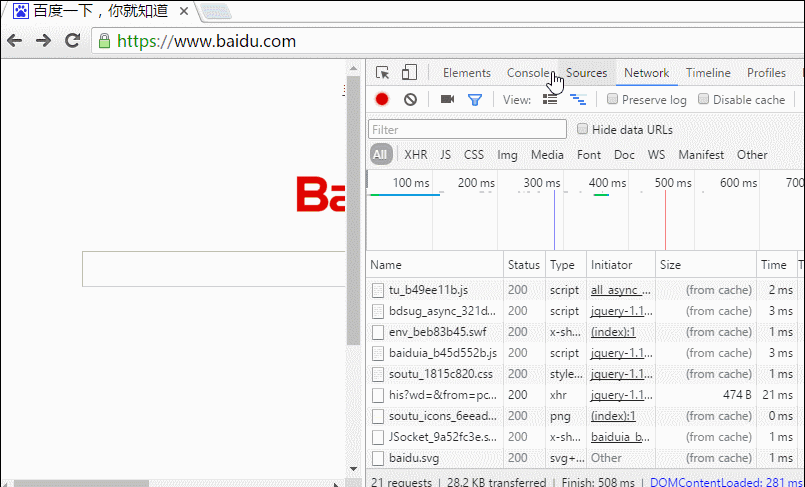Toggle the blue filter funnel icon
The height and width of the screenshot is (487, 805).
point(475,100)
